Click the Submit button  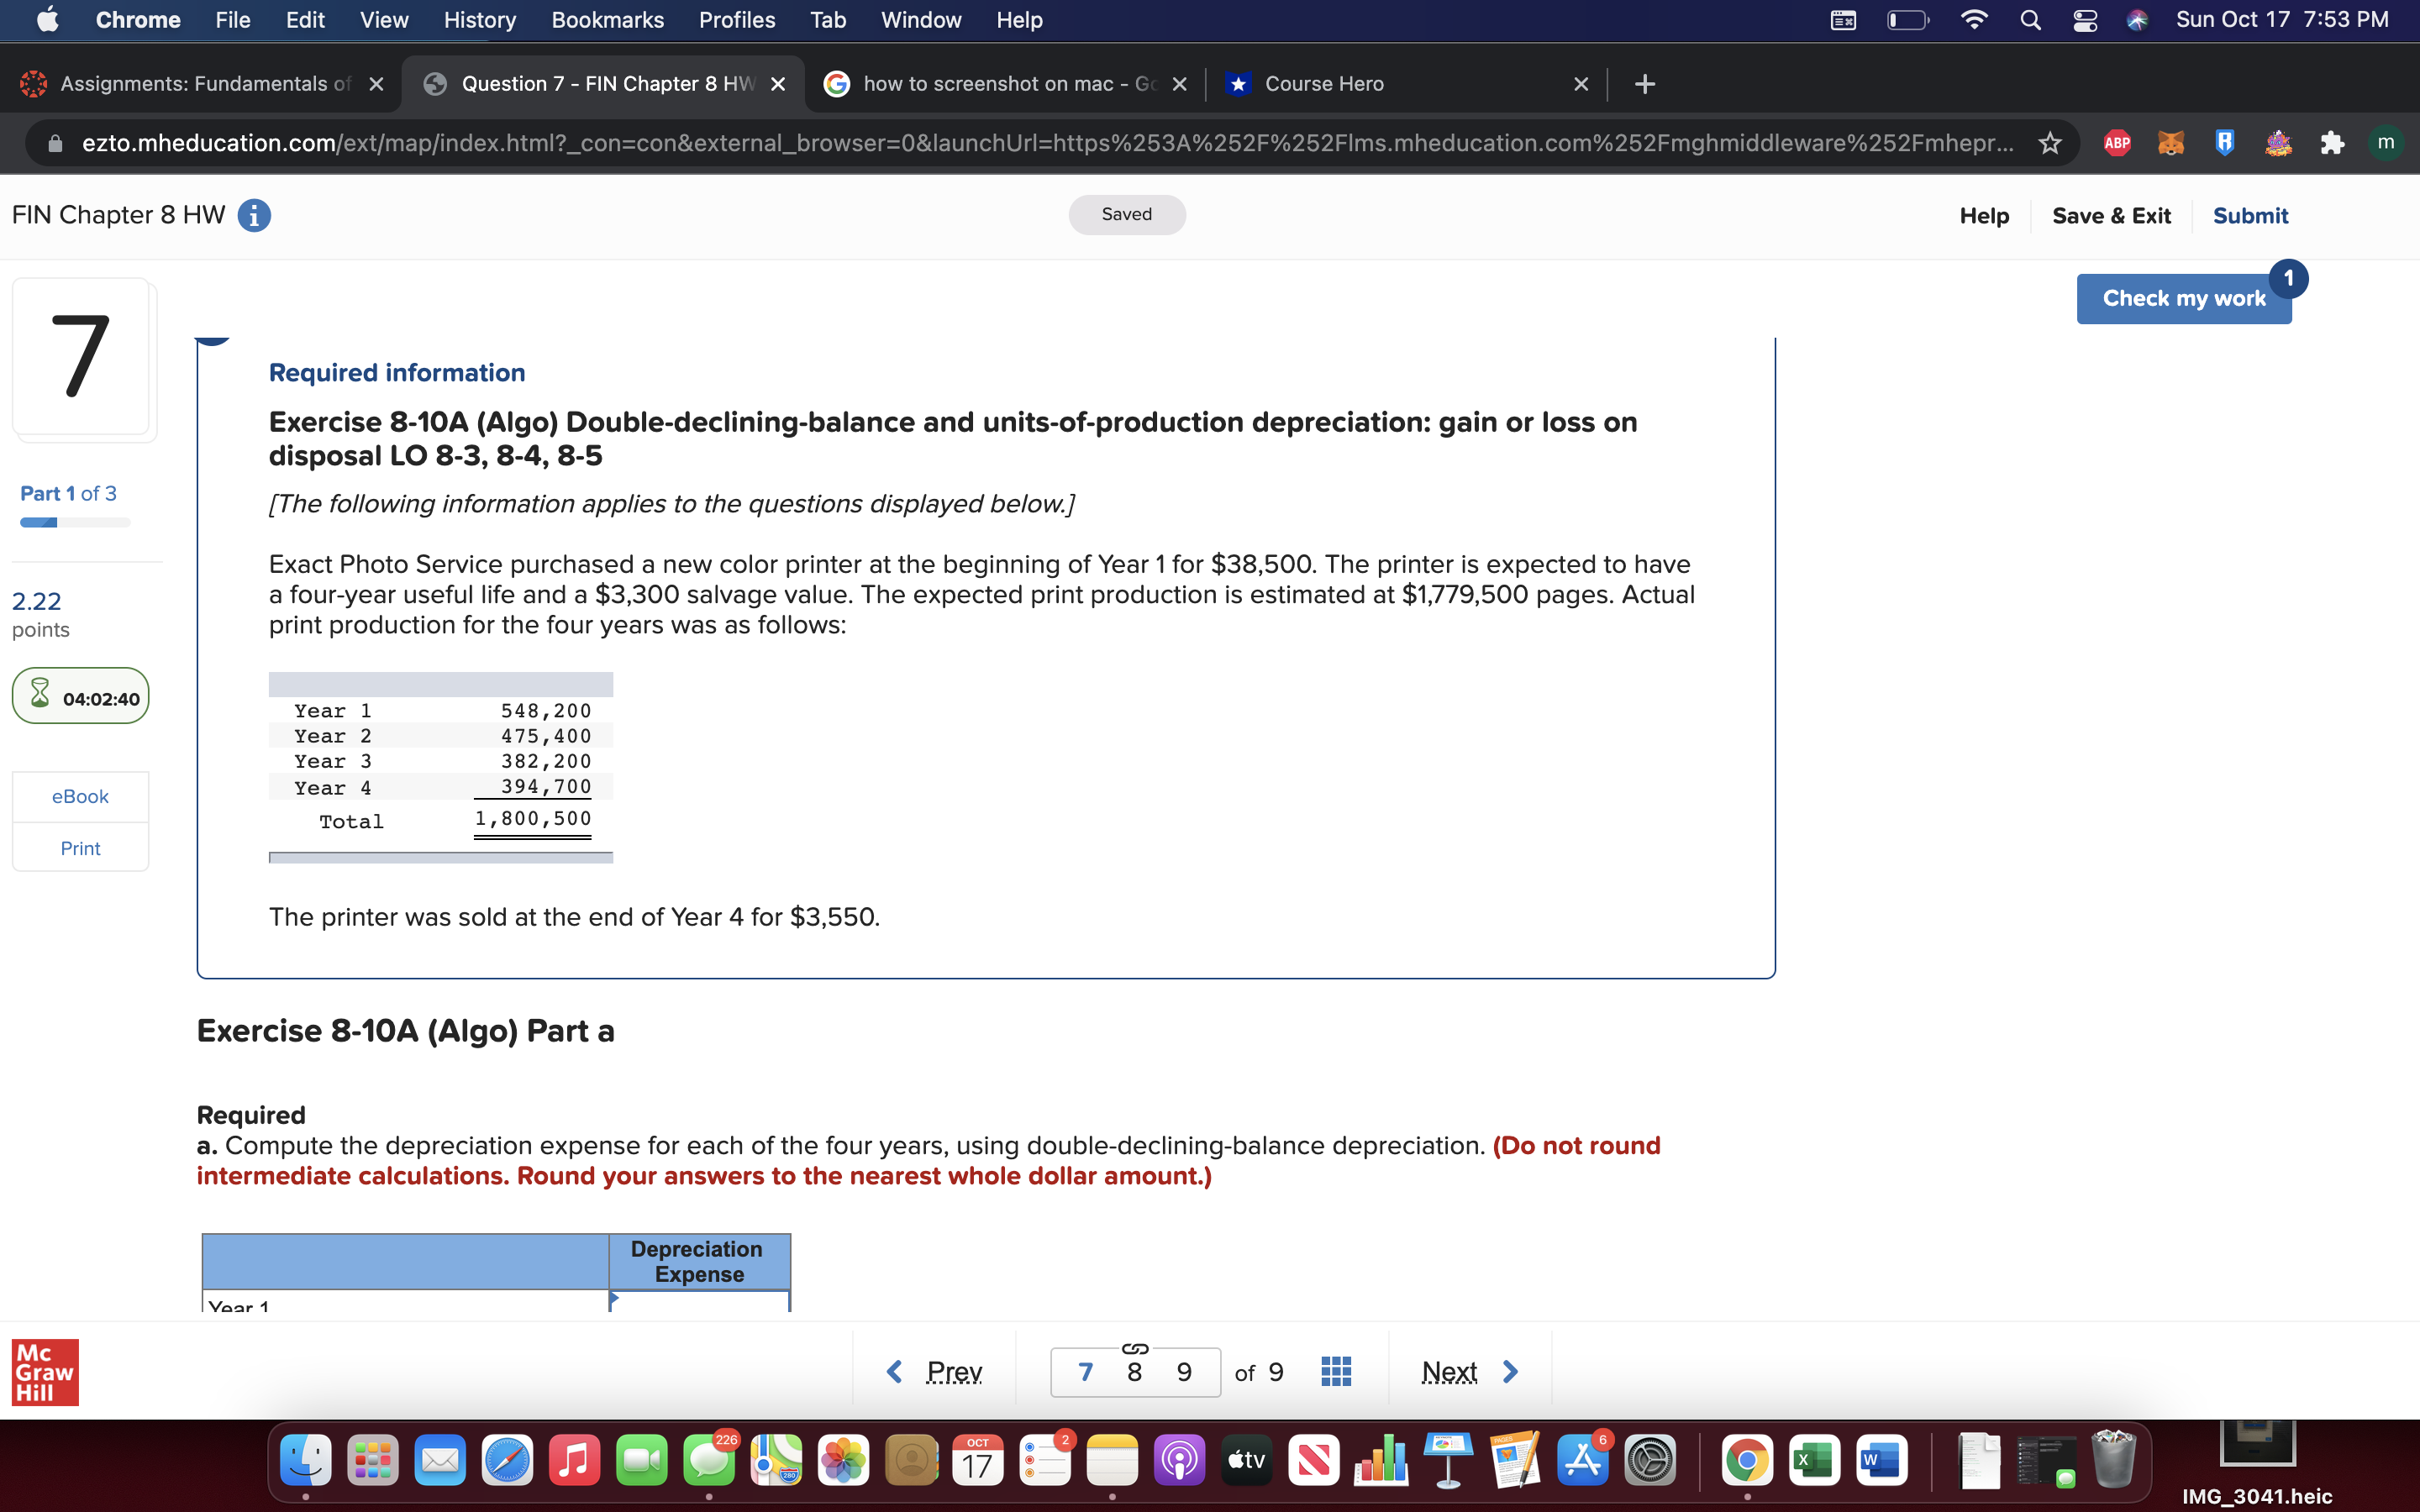pos(2250,215)
